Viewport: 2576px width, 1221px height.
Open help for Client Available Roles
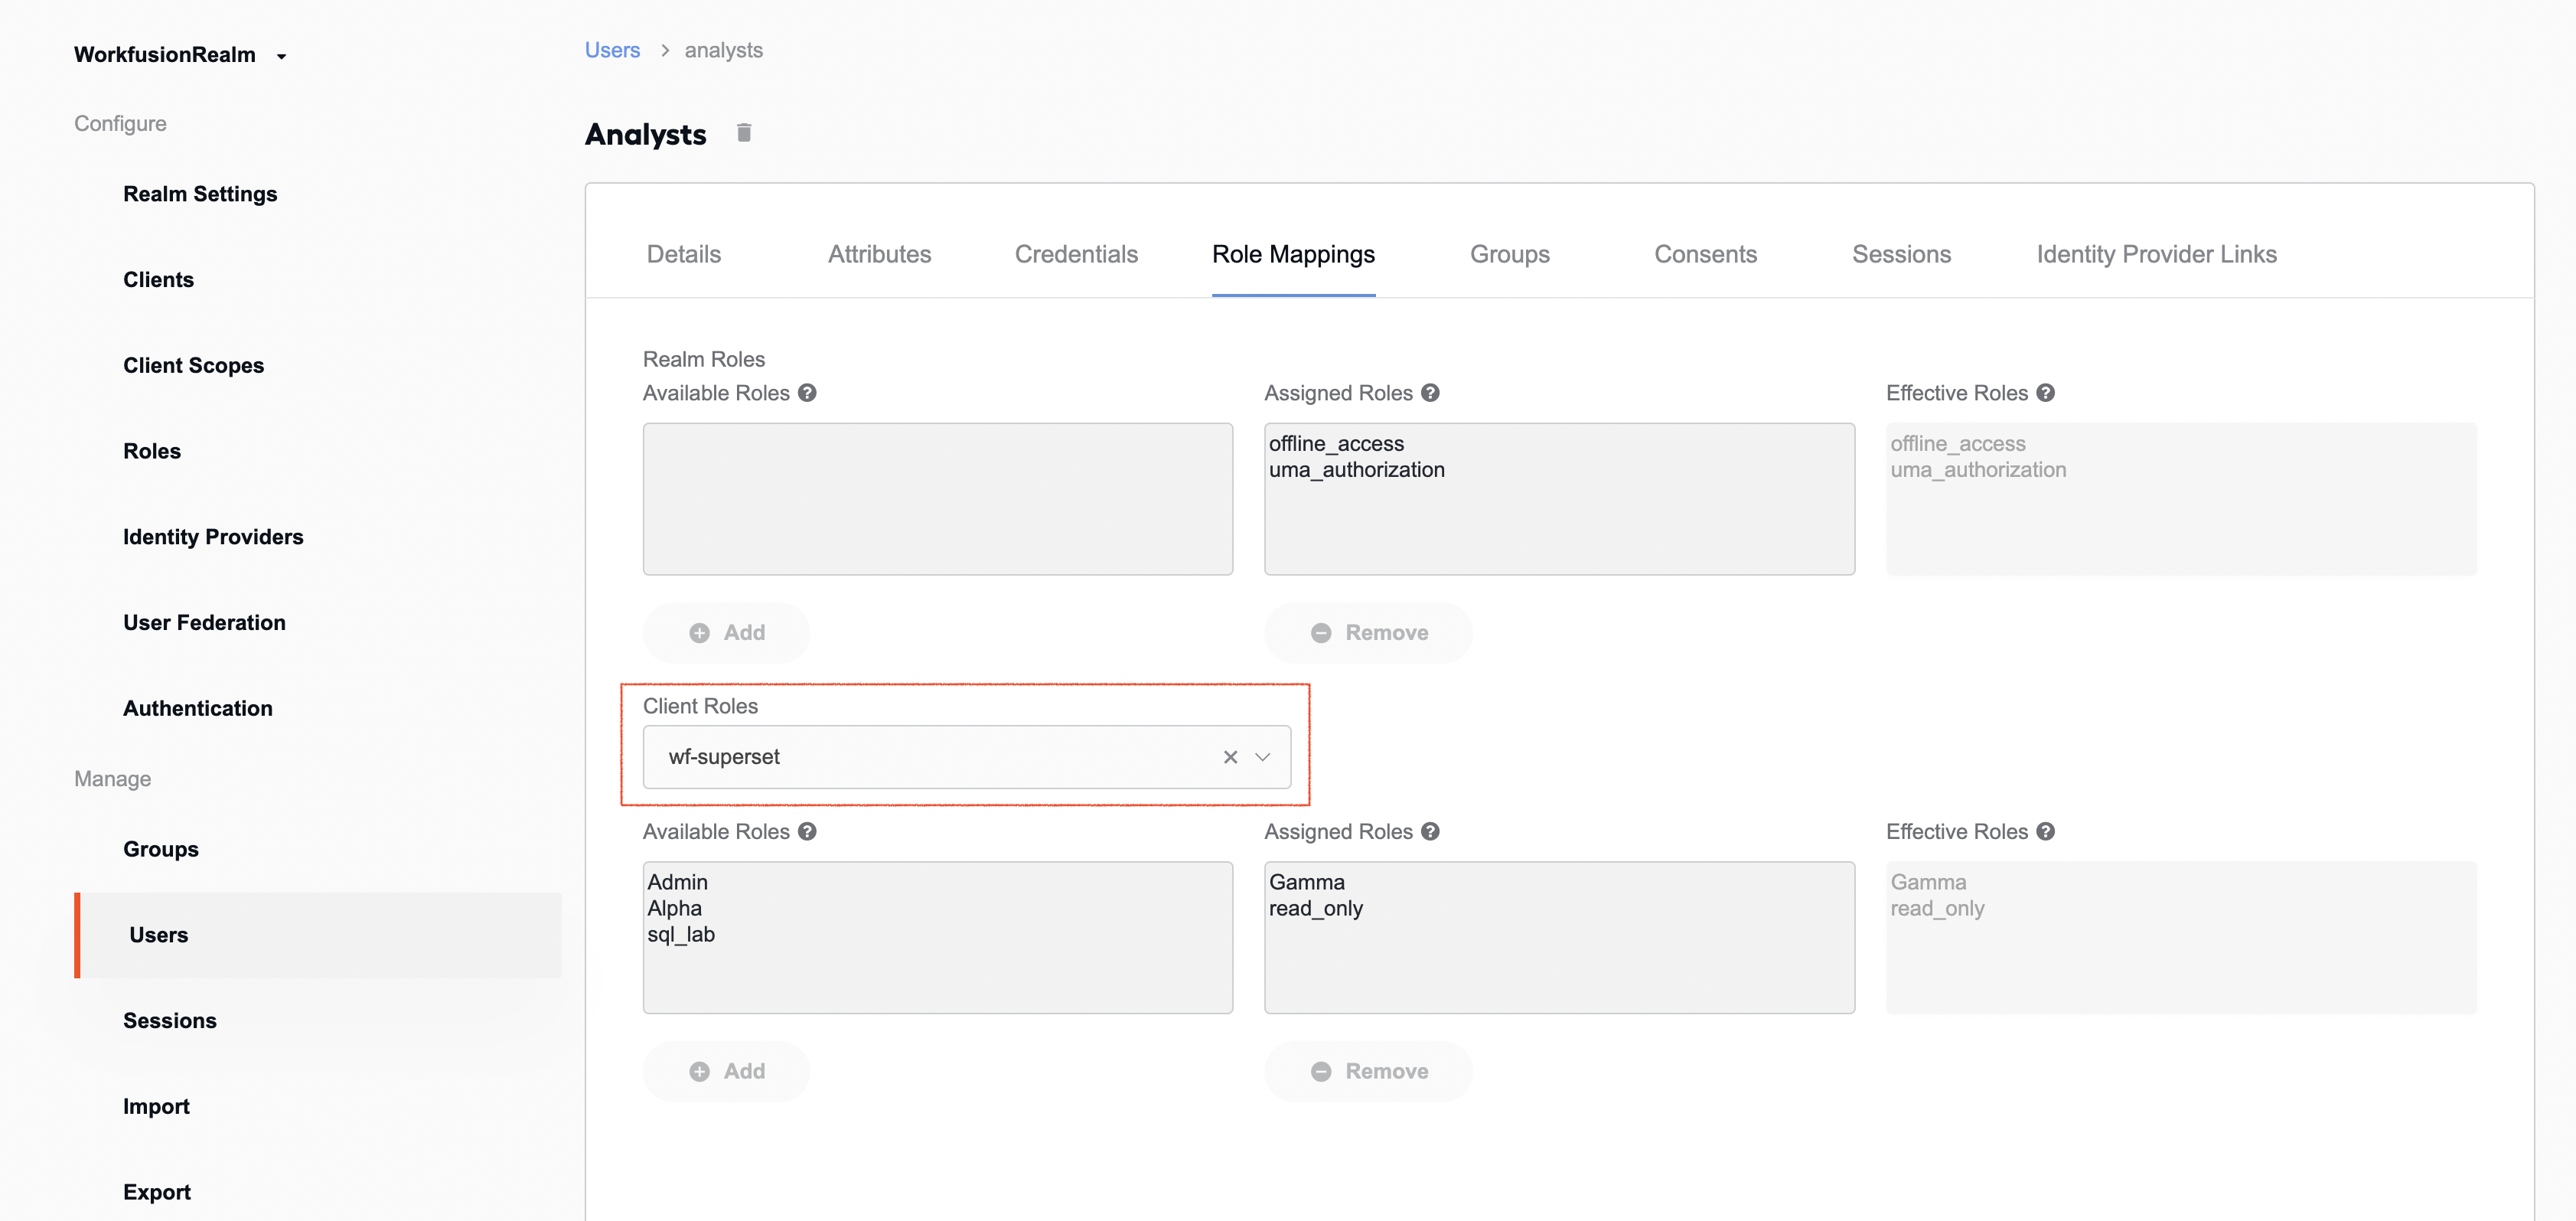(x=807, y=831)
